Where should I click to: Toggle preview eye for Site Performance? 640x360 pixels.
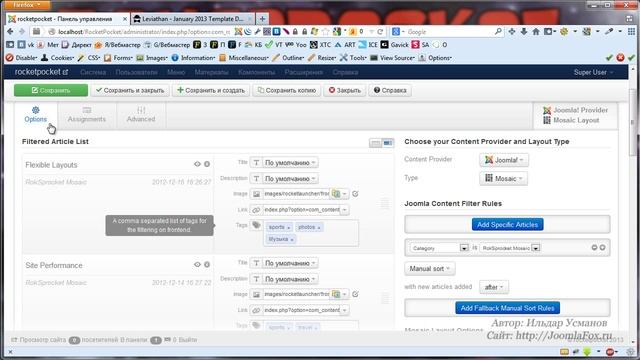[x=198, y=264]
